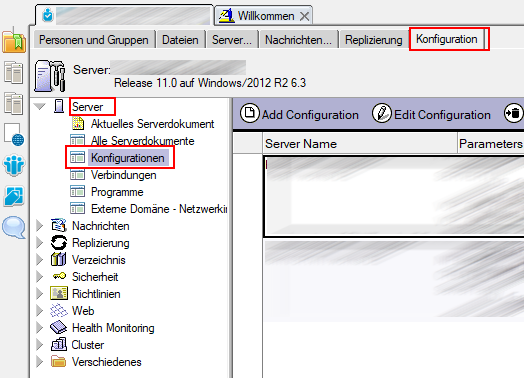Switch to the Replizierung tab
Viewport: 524px width, 378px height.
(374, 40)
